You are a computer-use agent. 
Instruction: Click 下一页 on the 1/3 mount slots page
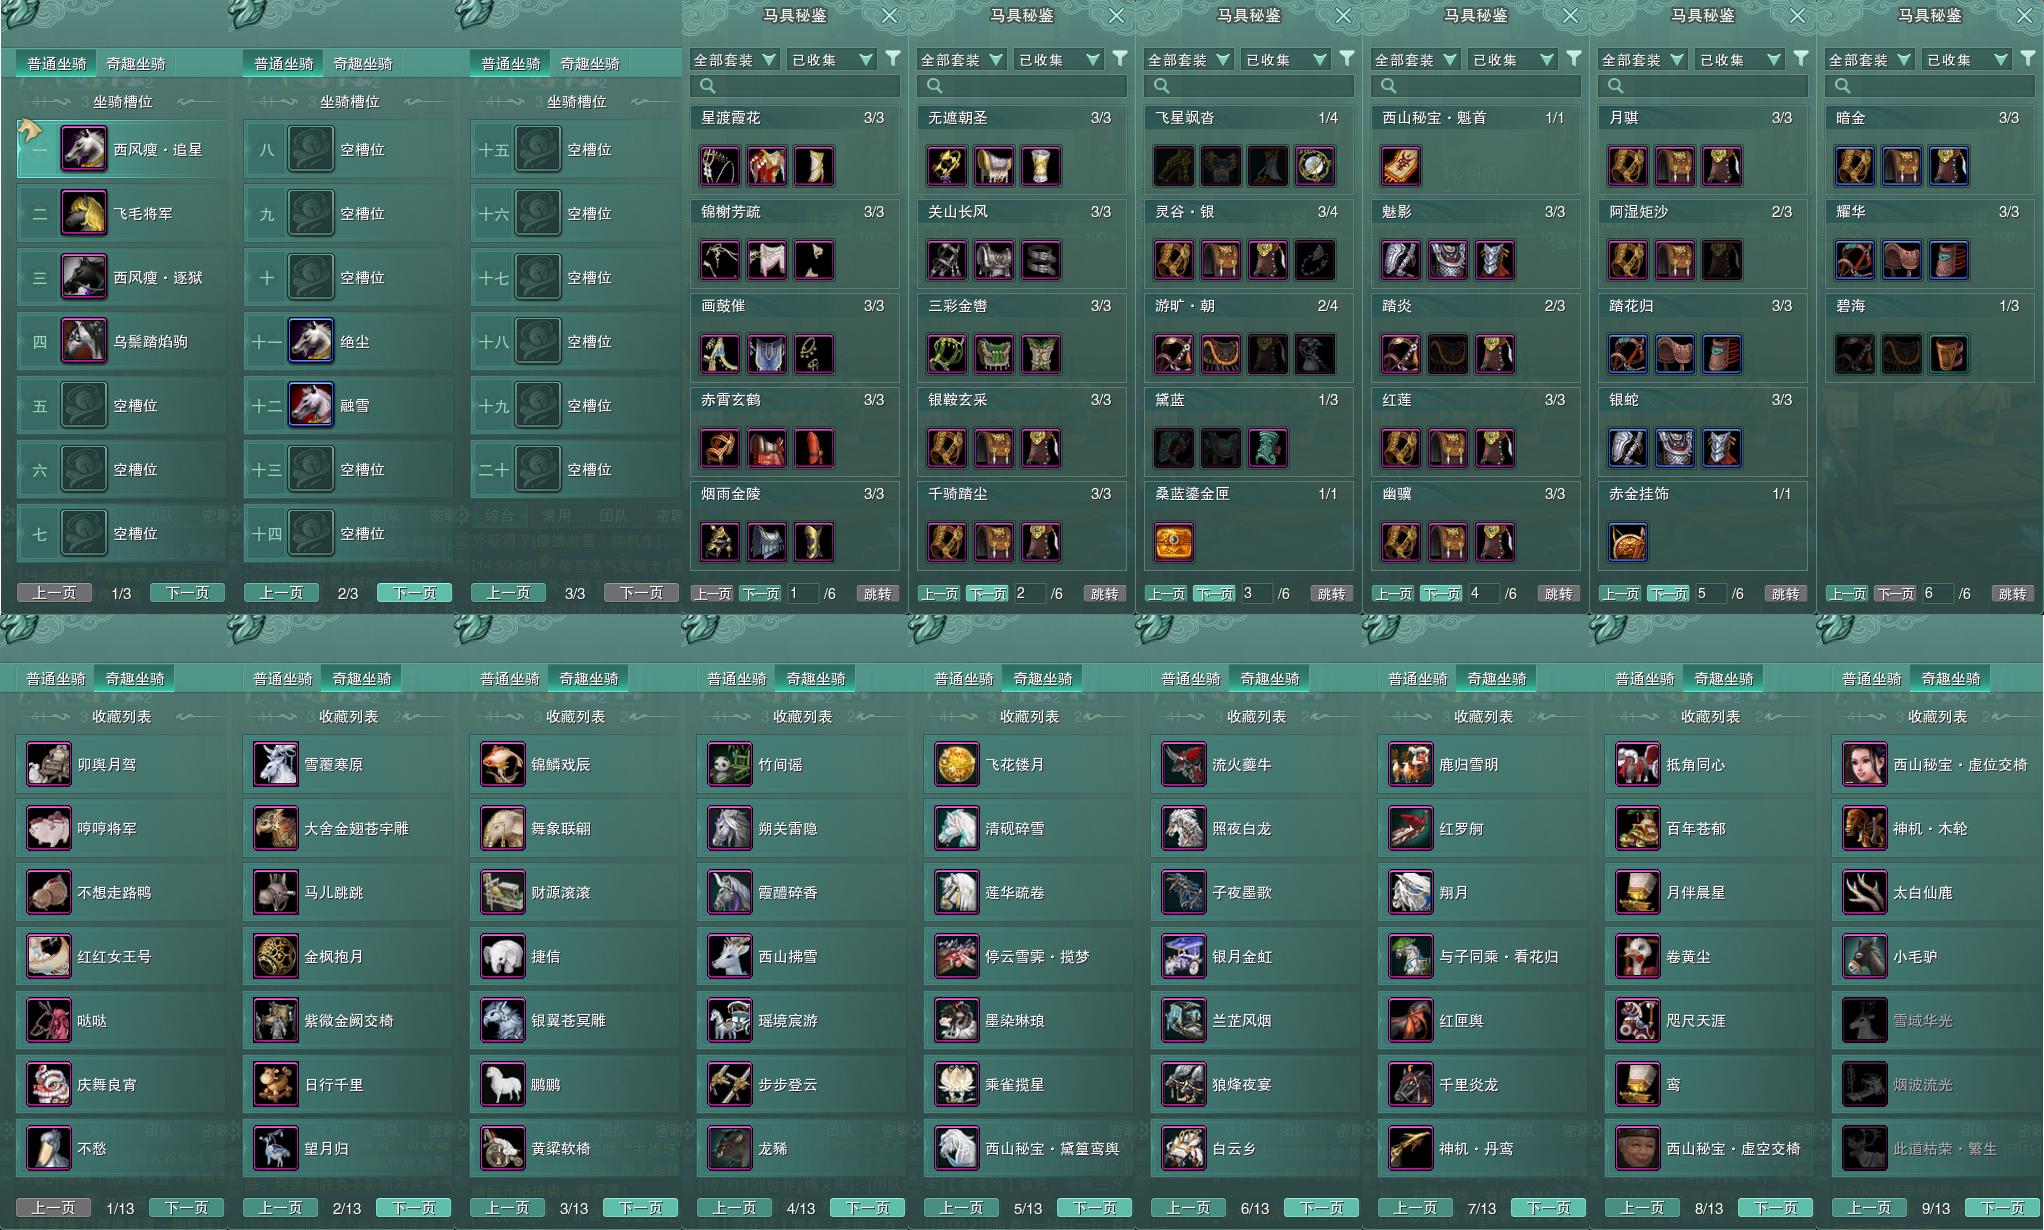point(187,593)
